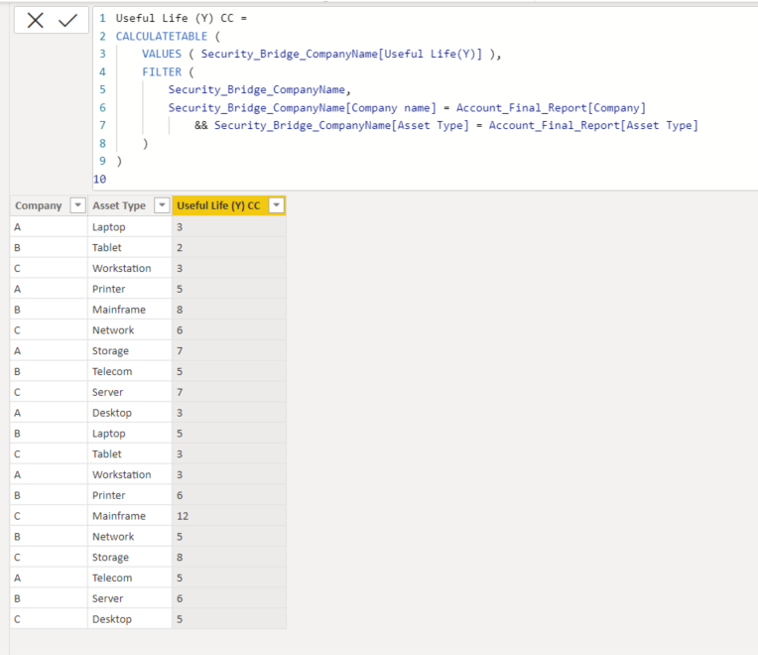Select Telecom cell in company B row
The width and height of the screenshot is (758, 655).
(x=130, y=371)
